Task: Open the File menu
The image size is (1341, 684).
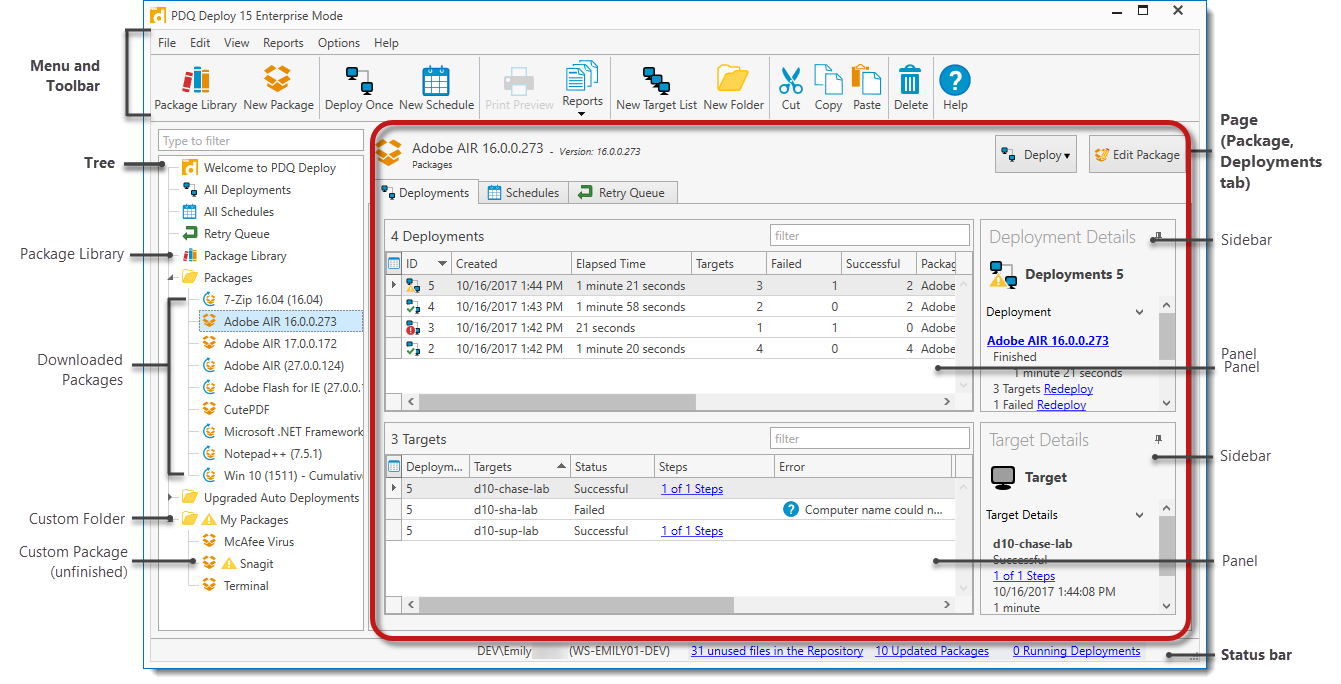Action: 167,43
